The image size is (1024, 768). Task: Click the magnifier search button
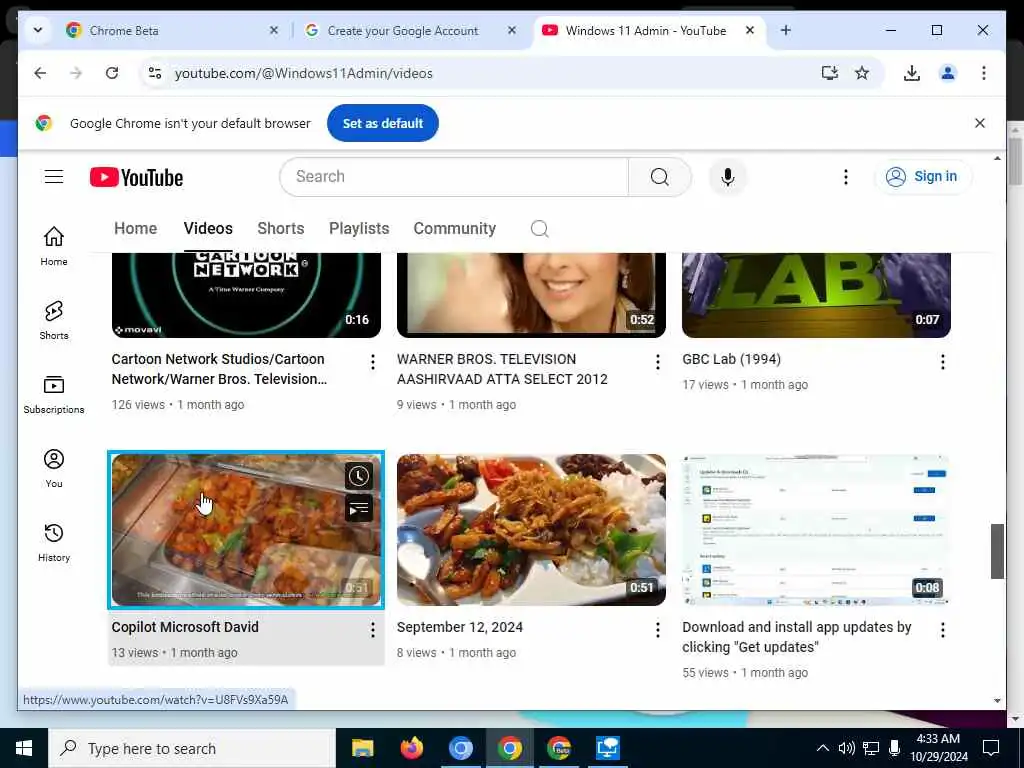click(660, 177)
